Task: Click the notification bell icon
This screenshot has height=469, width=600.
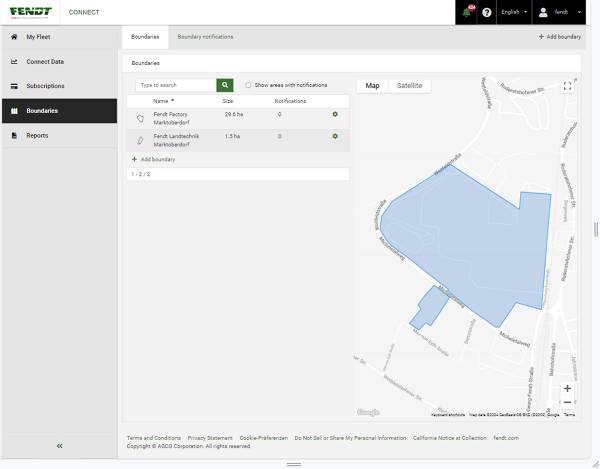Action: [469, 12]
